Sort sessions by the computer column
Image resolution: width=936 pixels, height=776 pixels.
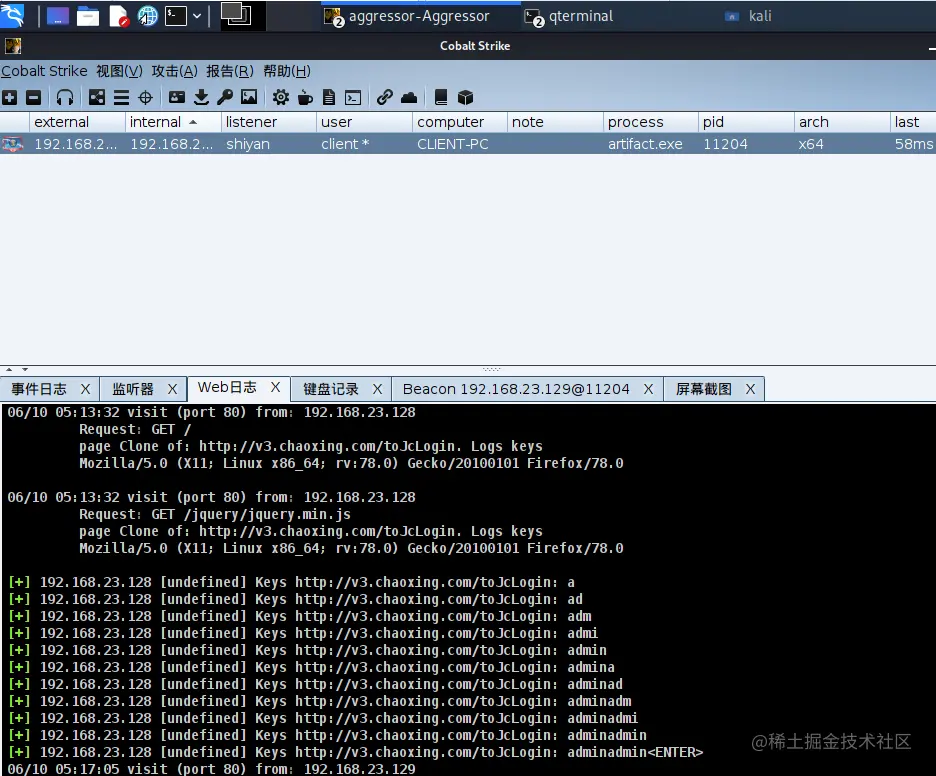pos(459,122)
